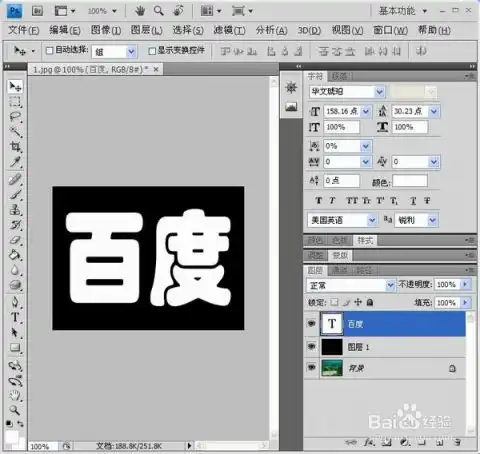Select the Healing Brush tool

click(x=15, y=179)
